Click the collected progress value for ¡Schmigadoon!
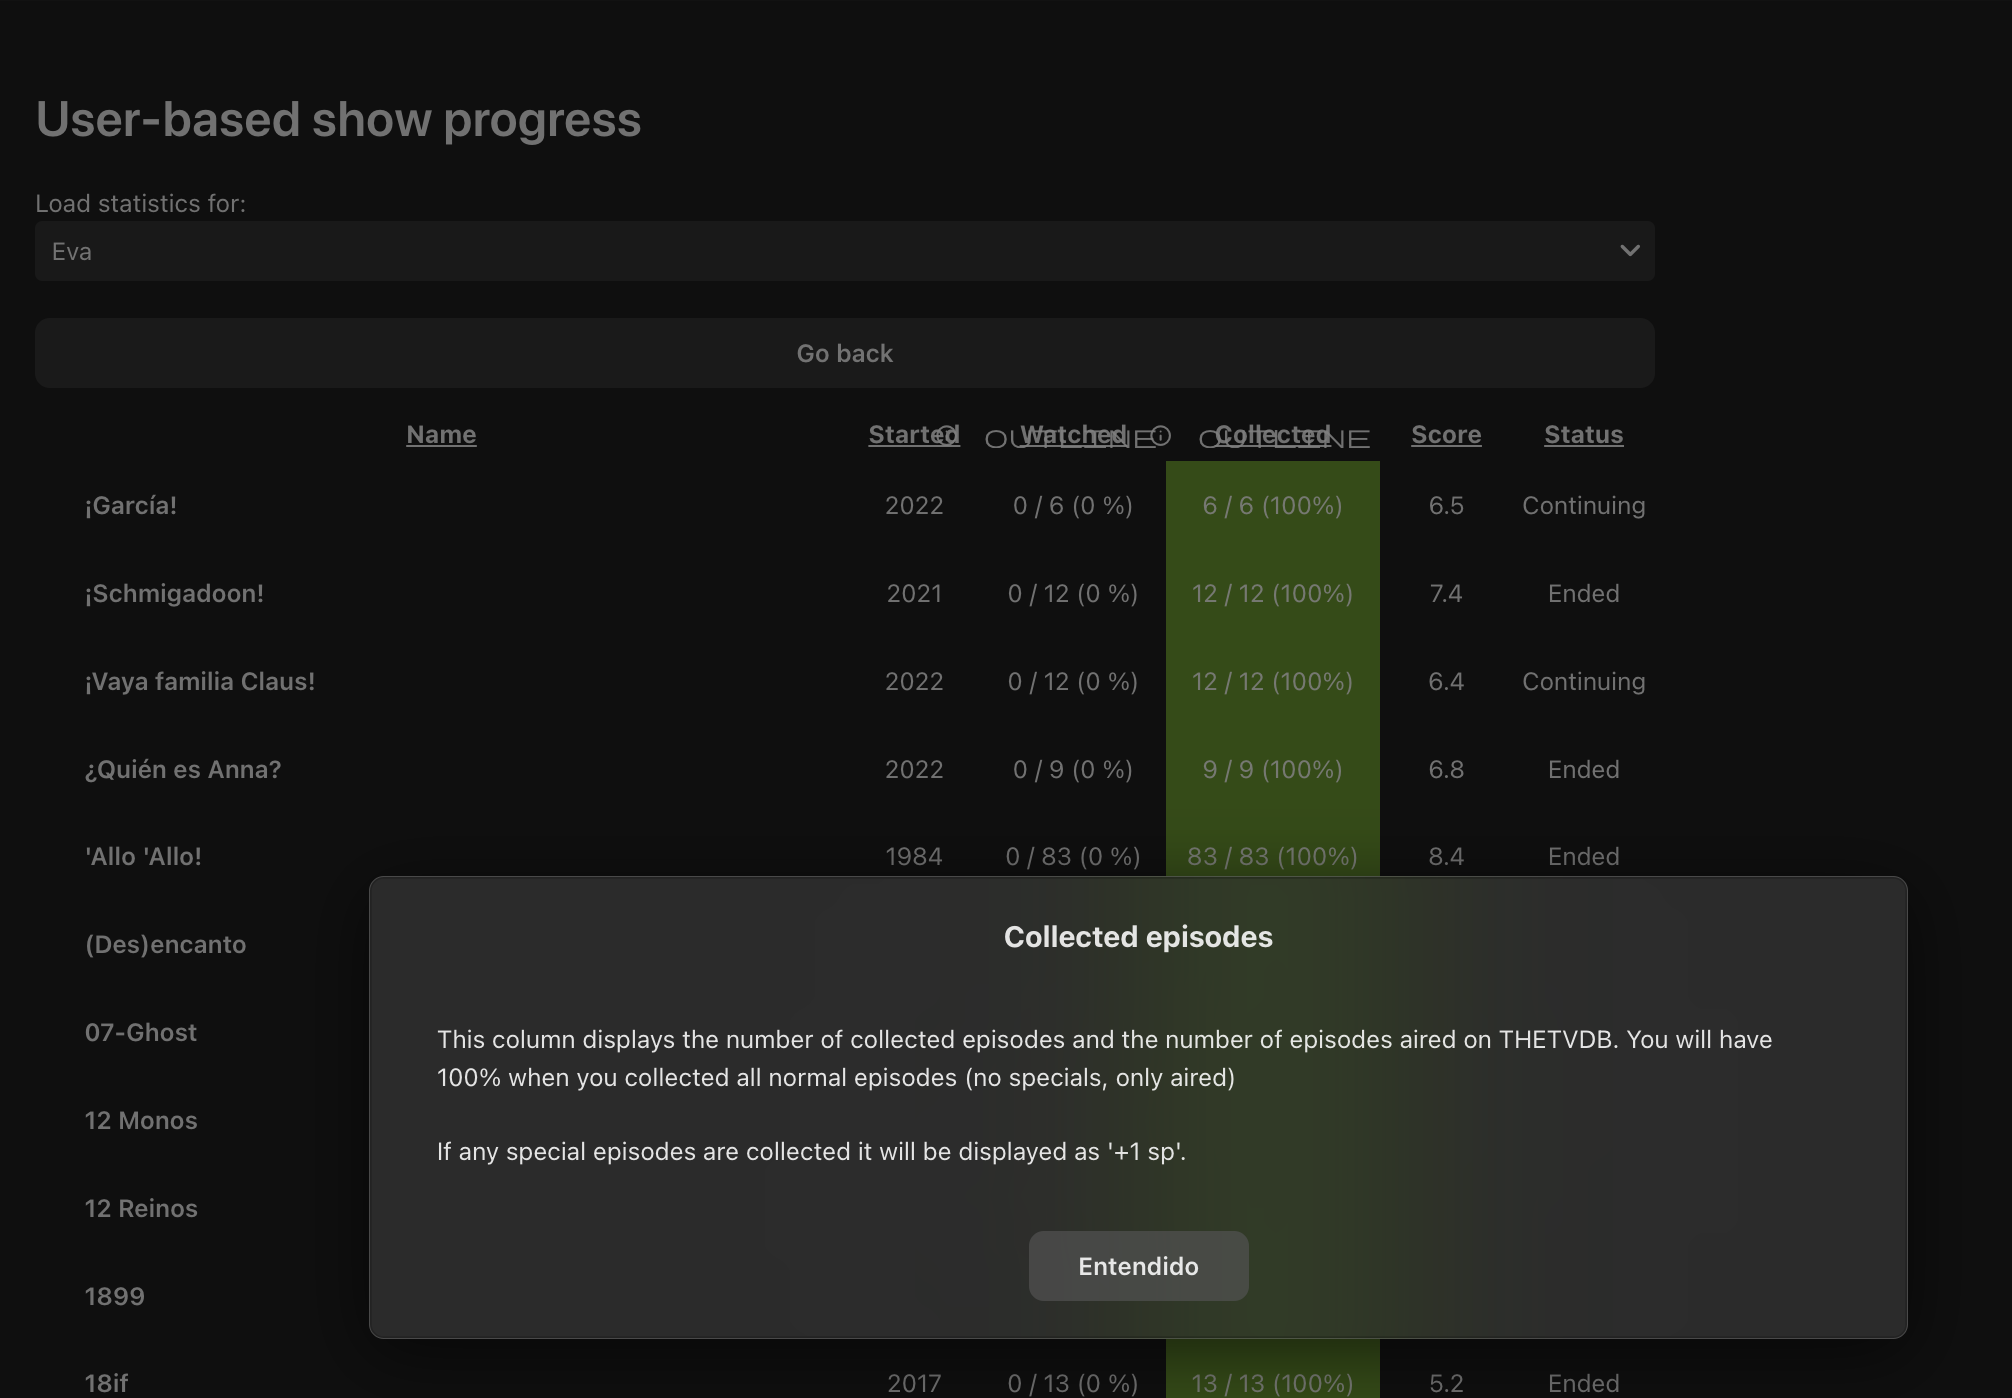Viewport: 2012px width, 1398px height. [1271, 593]
